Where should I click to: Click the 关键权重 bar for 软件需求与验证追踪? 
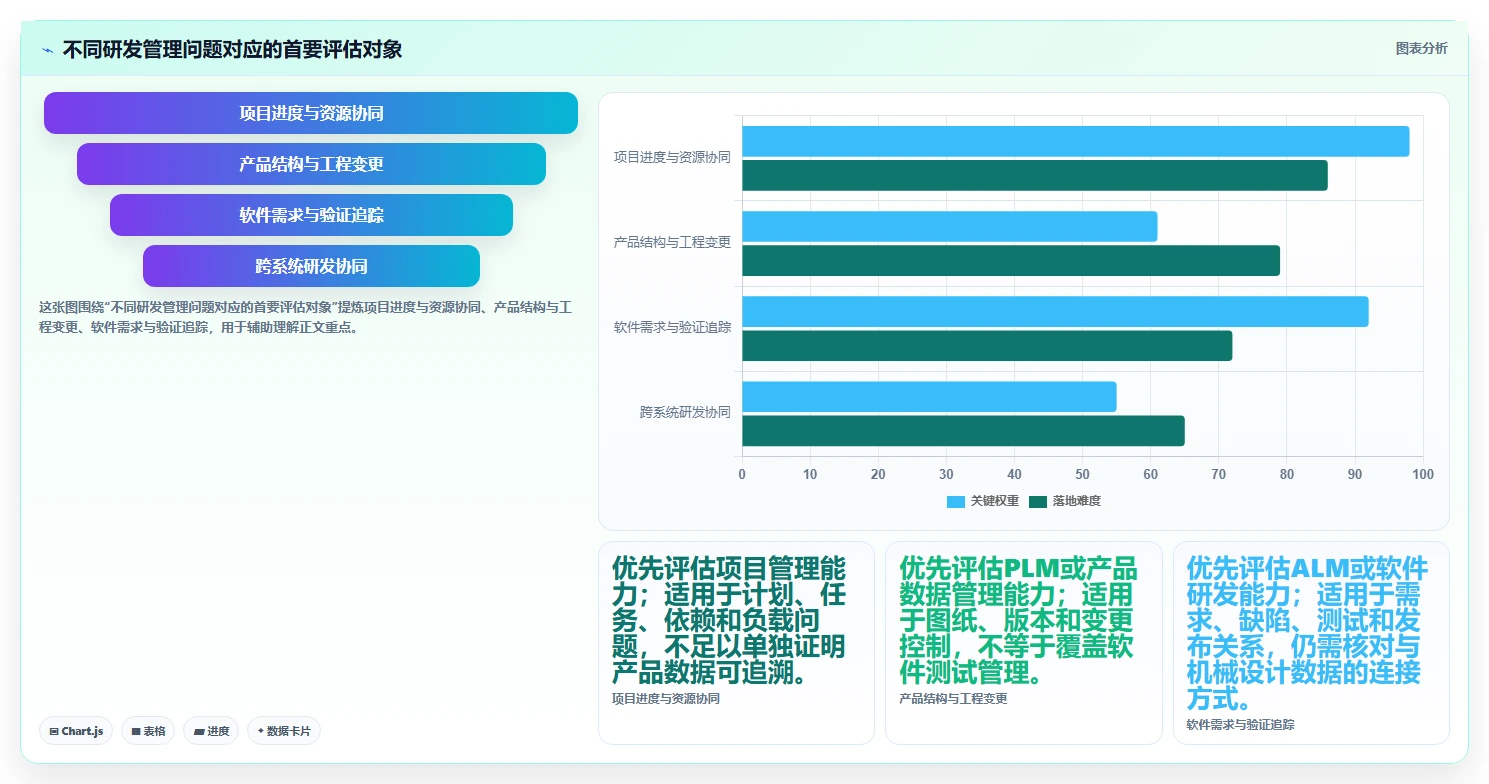click(1055, 311)
